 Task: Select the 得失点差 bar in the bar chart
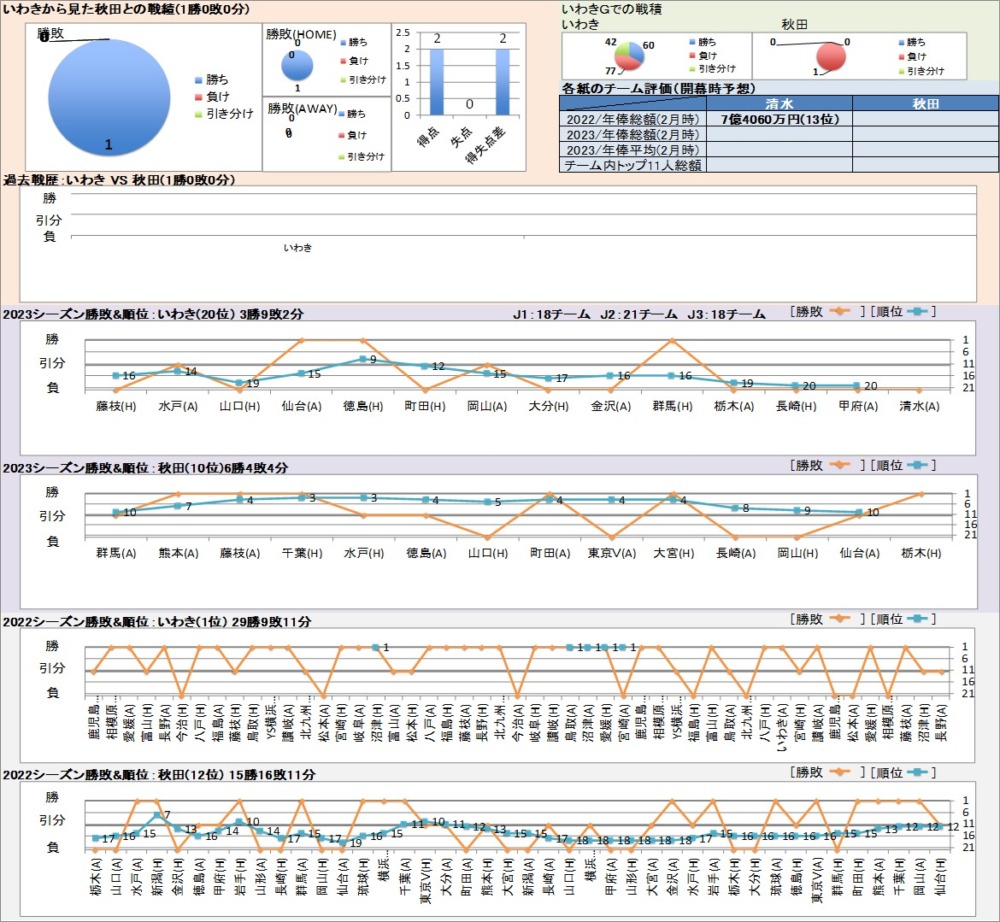502,85
